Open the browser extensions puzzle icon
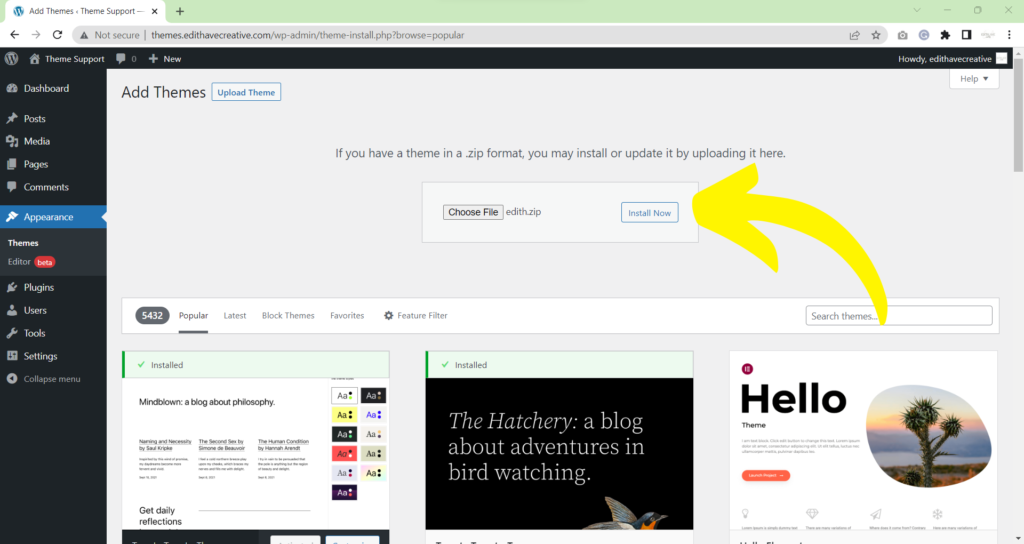1024x544 pixels. tap(945, 34)
